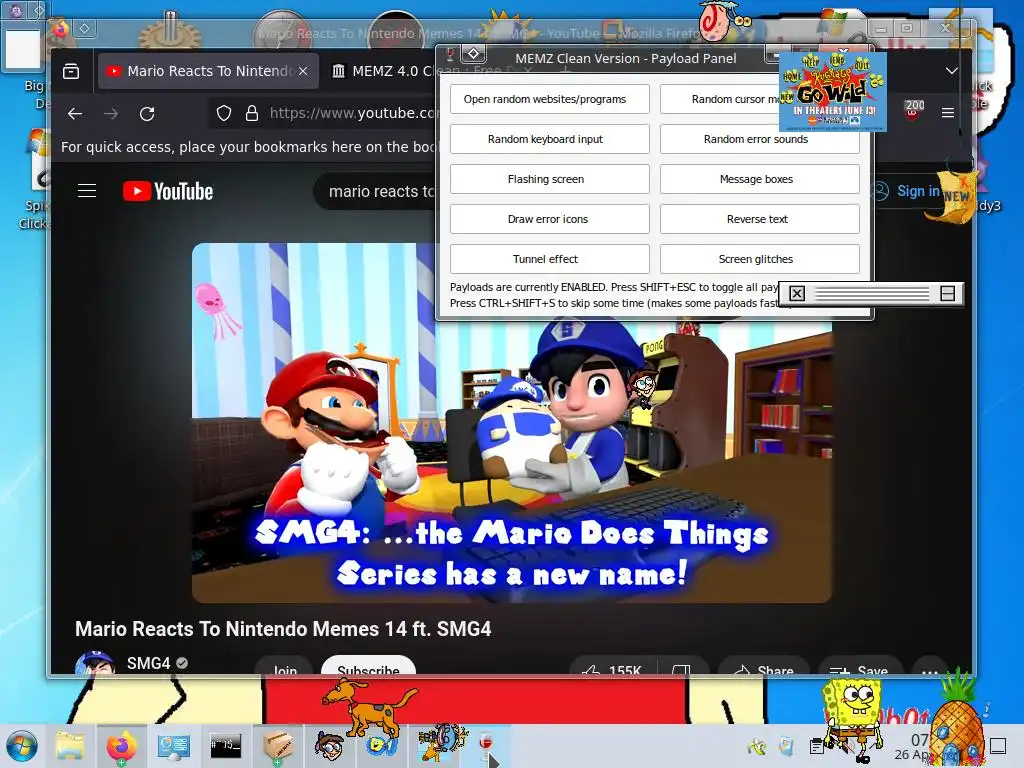Image resolution: width=1024 pixels, height=768 pixels.
Task: Click the clipboard tray icon
Action: tap(816, 746)
